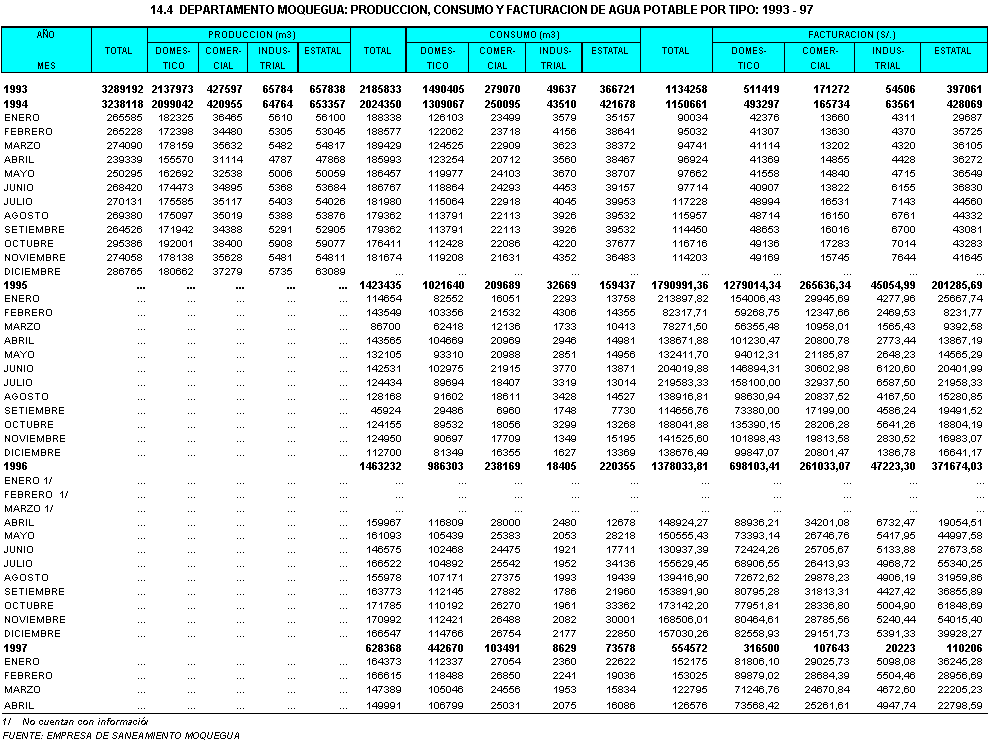The width and height of the screenshot is (989, 743).
Task: Select the 1995 year row label
Action: 16,285
